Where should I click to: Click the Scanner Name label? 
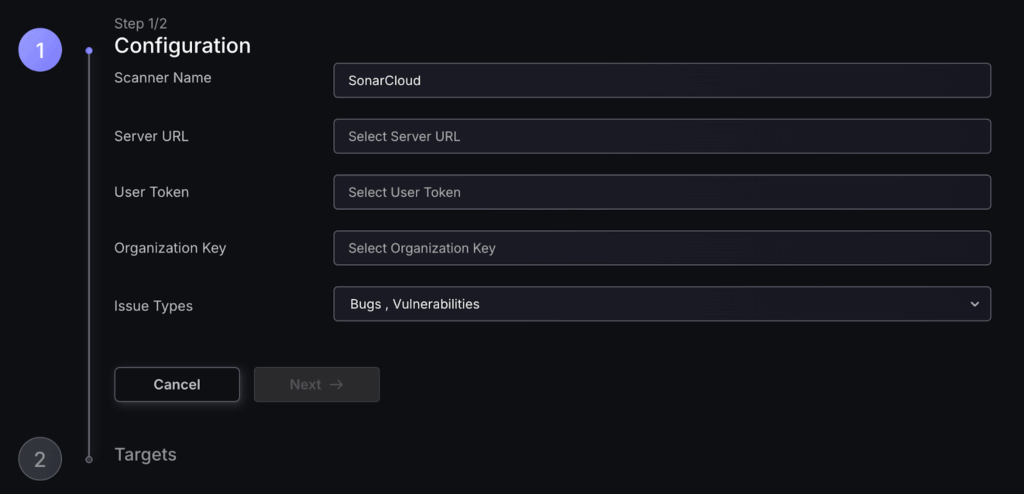163,78
